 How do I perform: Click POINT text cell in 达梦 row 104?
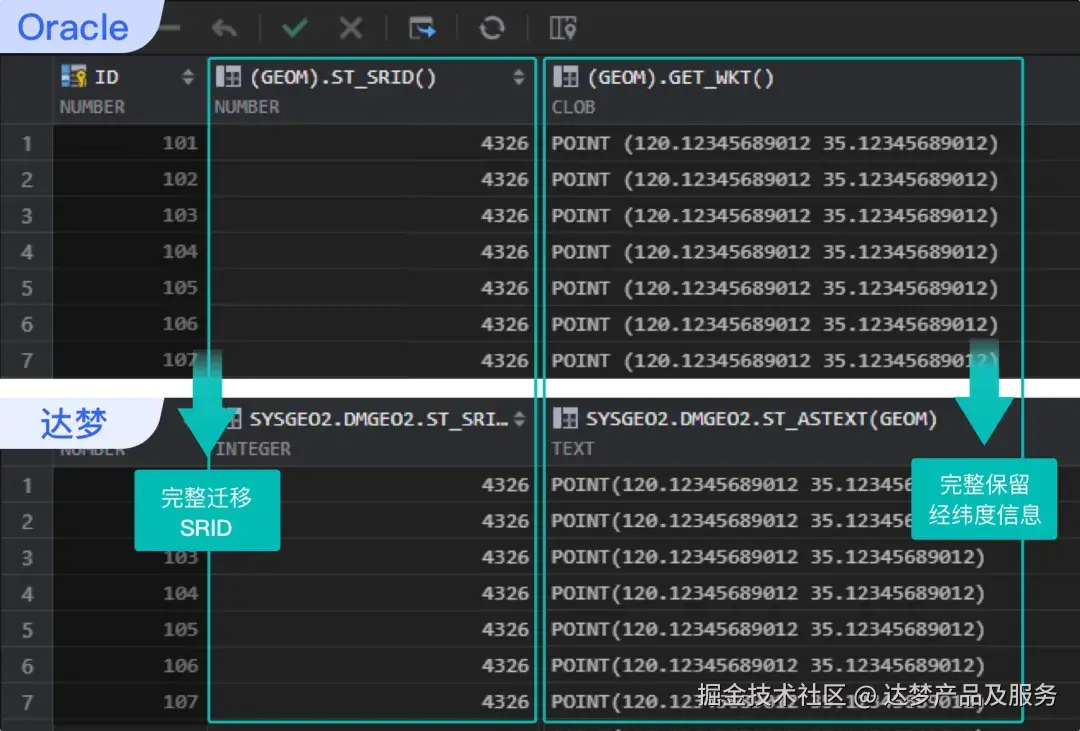click(783, 593)
